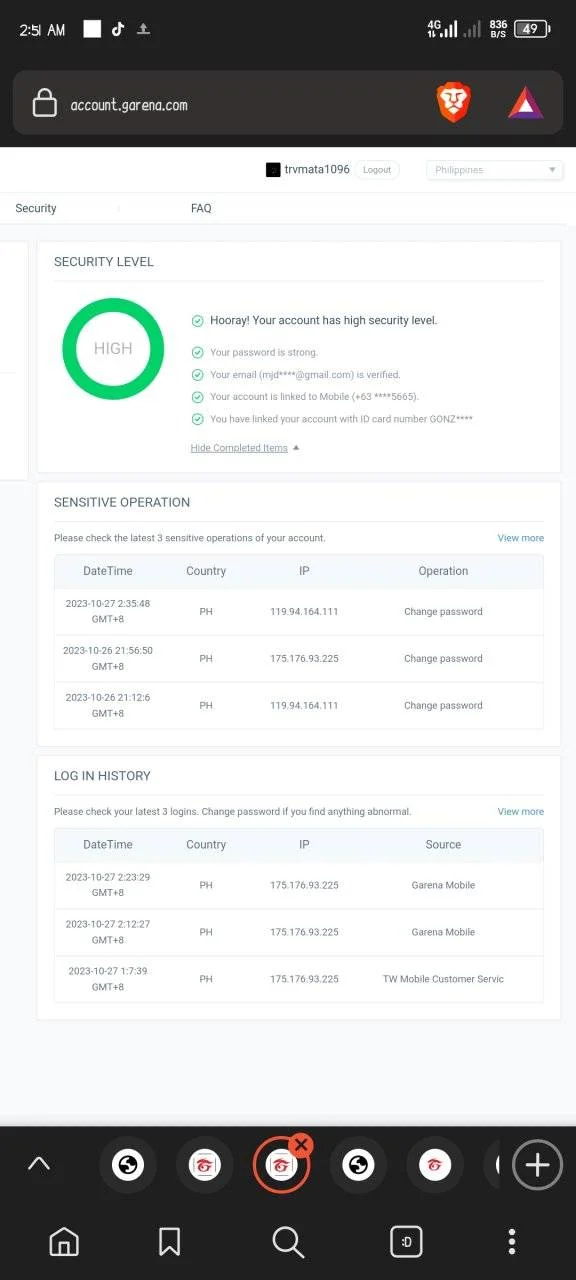The image size is (576, 1280).
Task: Tap the green HIGH security ring
Action: [113, 348]
